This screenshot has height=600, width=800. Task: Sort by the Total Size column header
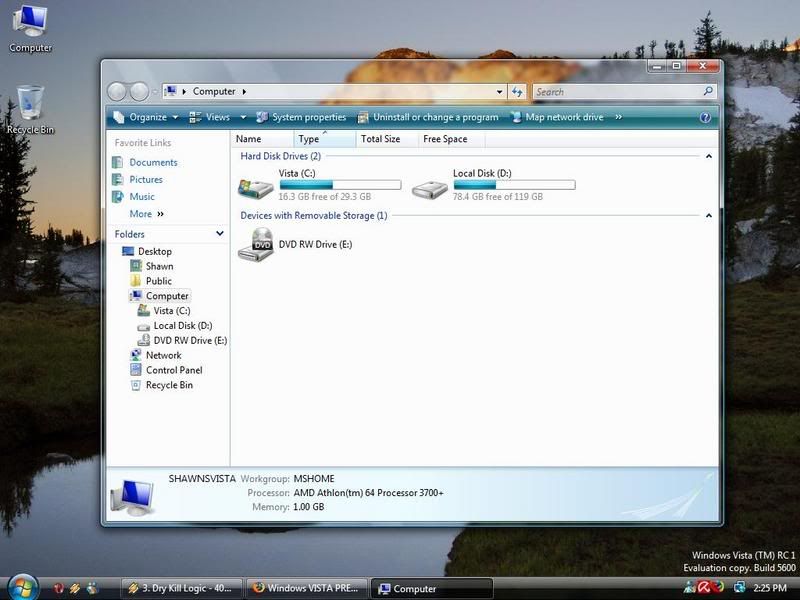click(387, 139)
